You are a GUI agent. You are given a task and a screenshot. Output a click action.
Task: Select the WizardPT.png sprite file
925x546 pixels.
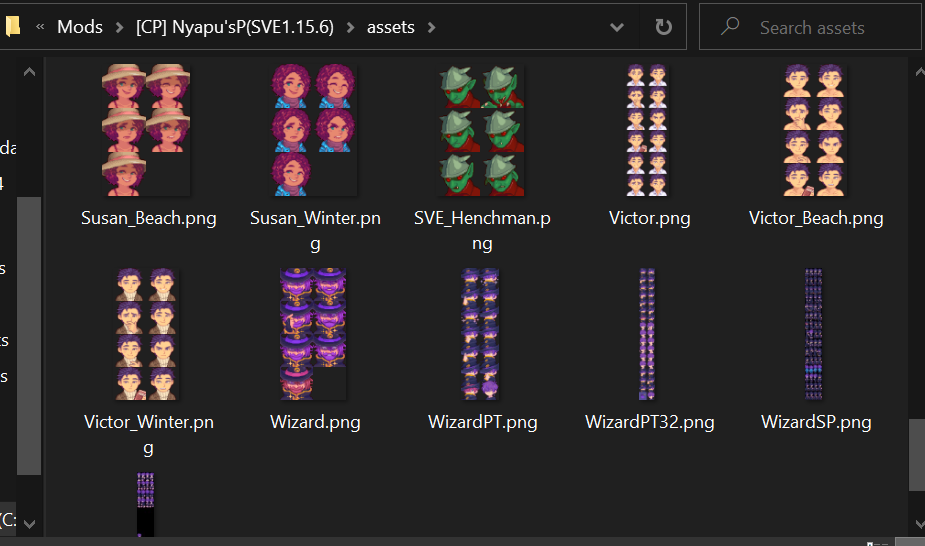(481, 334)
